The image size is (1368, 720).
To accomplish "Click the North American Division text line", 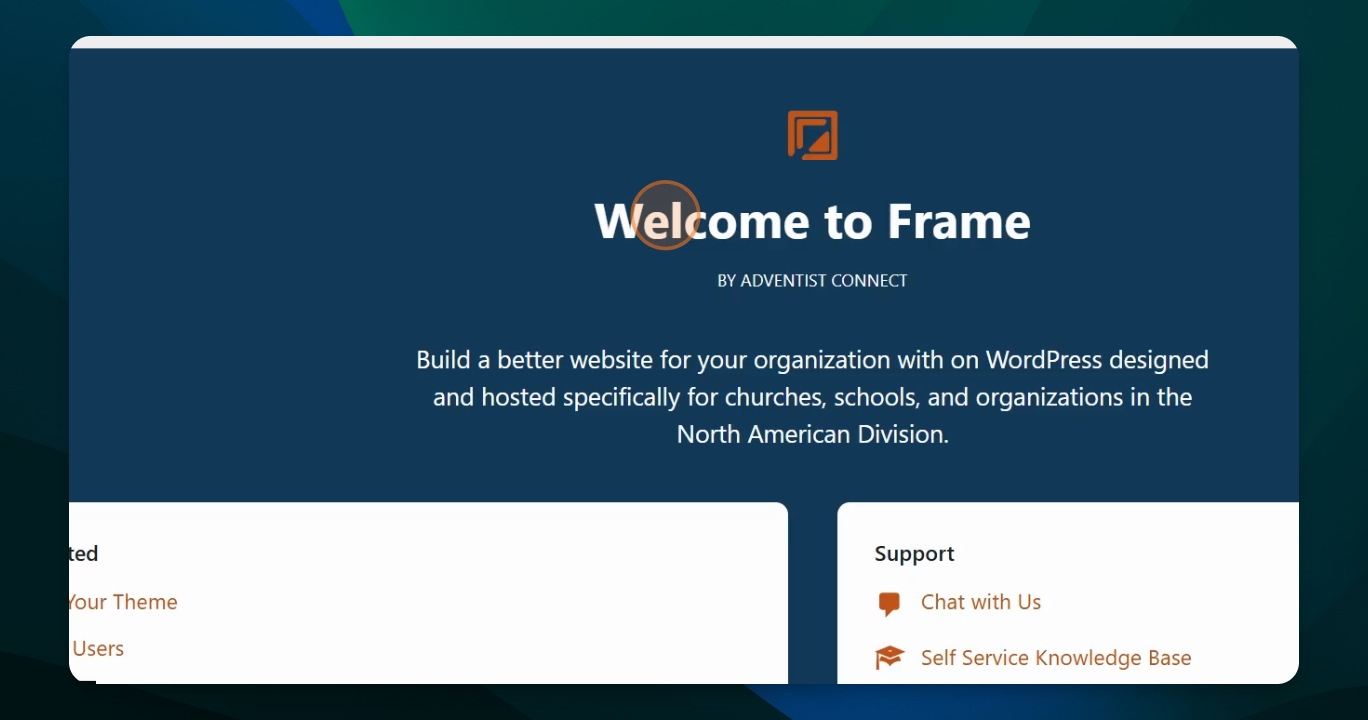I will pyautogui.click(x=812, y=434).
